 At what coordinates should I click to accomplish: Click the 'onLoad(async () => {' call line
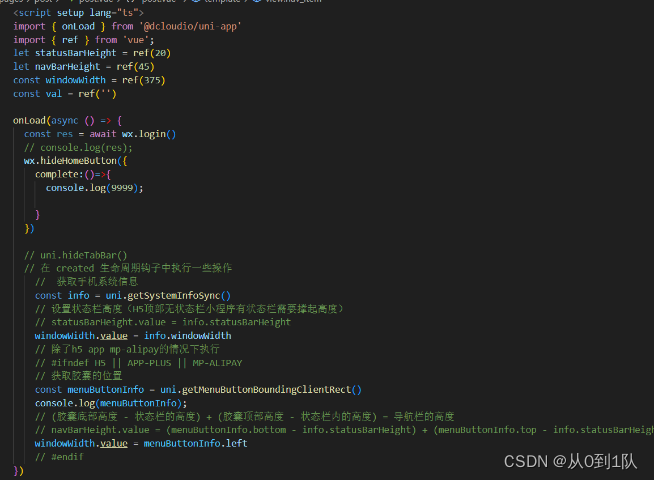(x=67, y=121)
